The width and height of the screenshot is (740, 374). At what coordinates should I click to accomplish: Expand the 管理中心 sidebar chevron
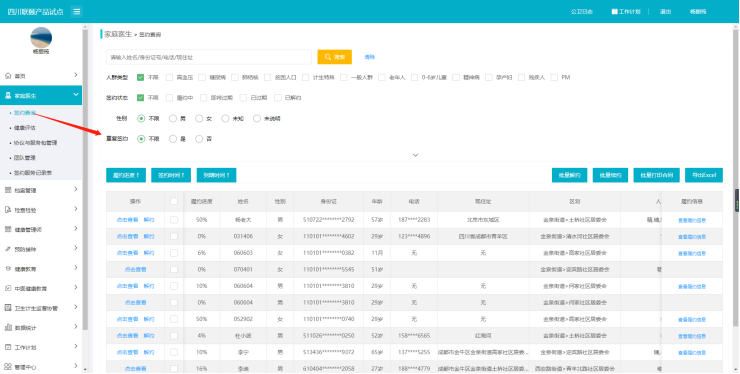pos(76,366)
